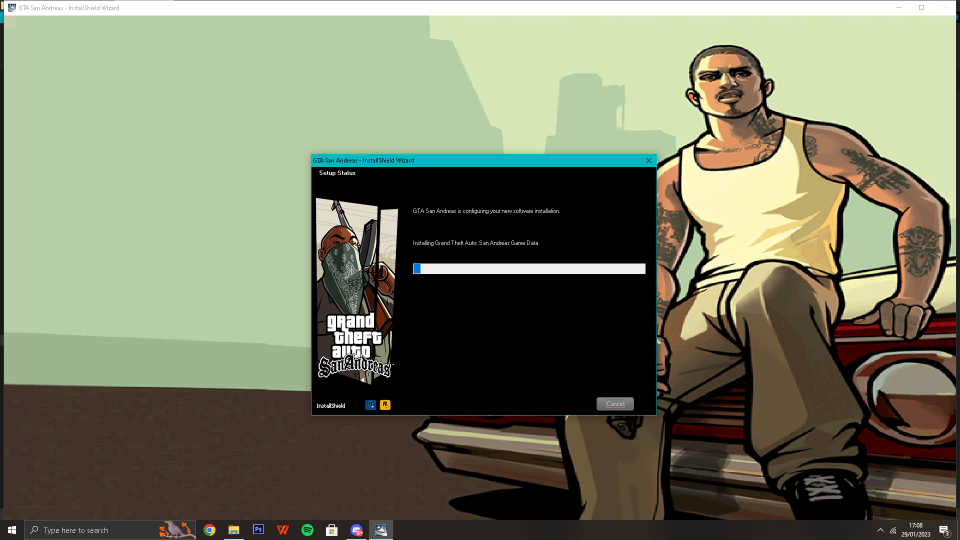Click the yellow Rockstar Games logo icon
Viewport: 960px width, 540px height.
(385, 405)
